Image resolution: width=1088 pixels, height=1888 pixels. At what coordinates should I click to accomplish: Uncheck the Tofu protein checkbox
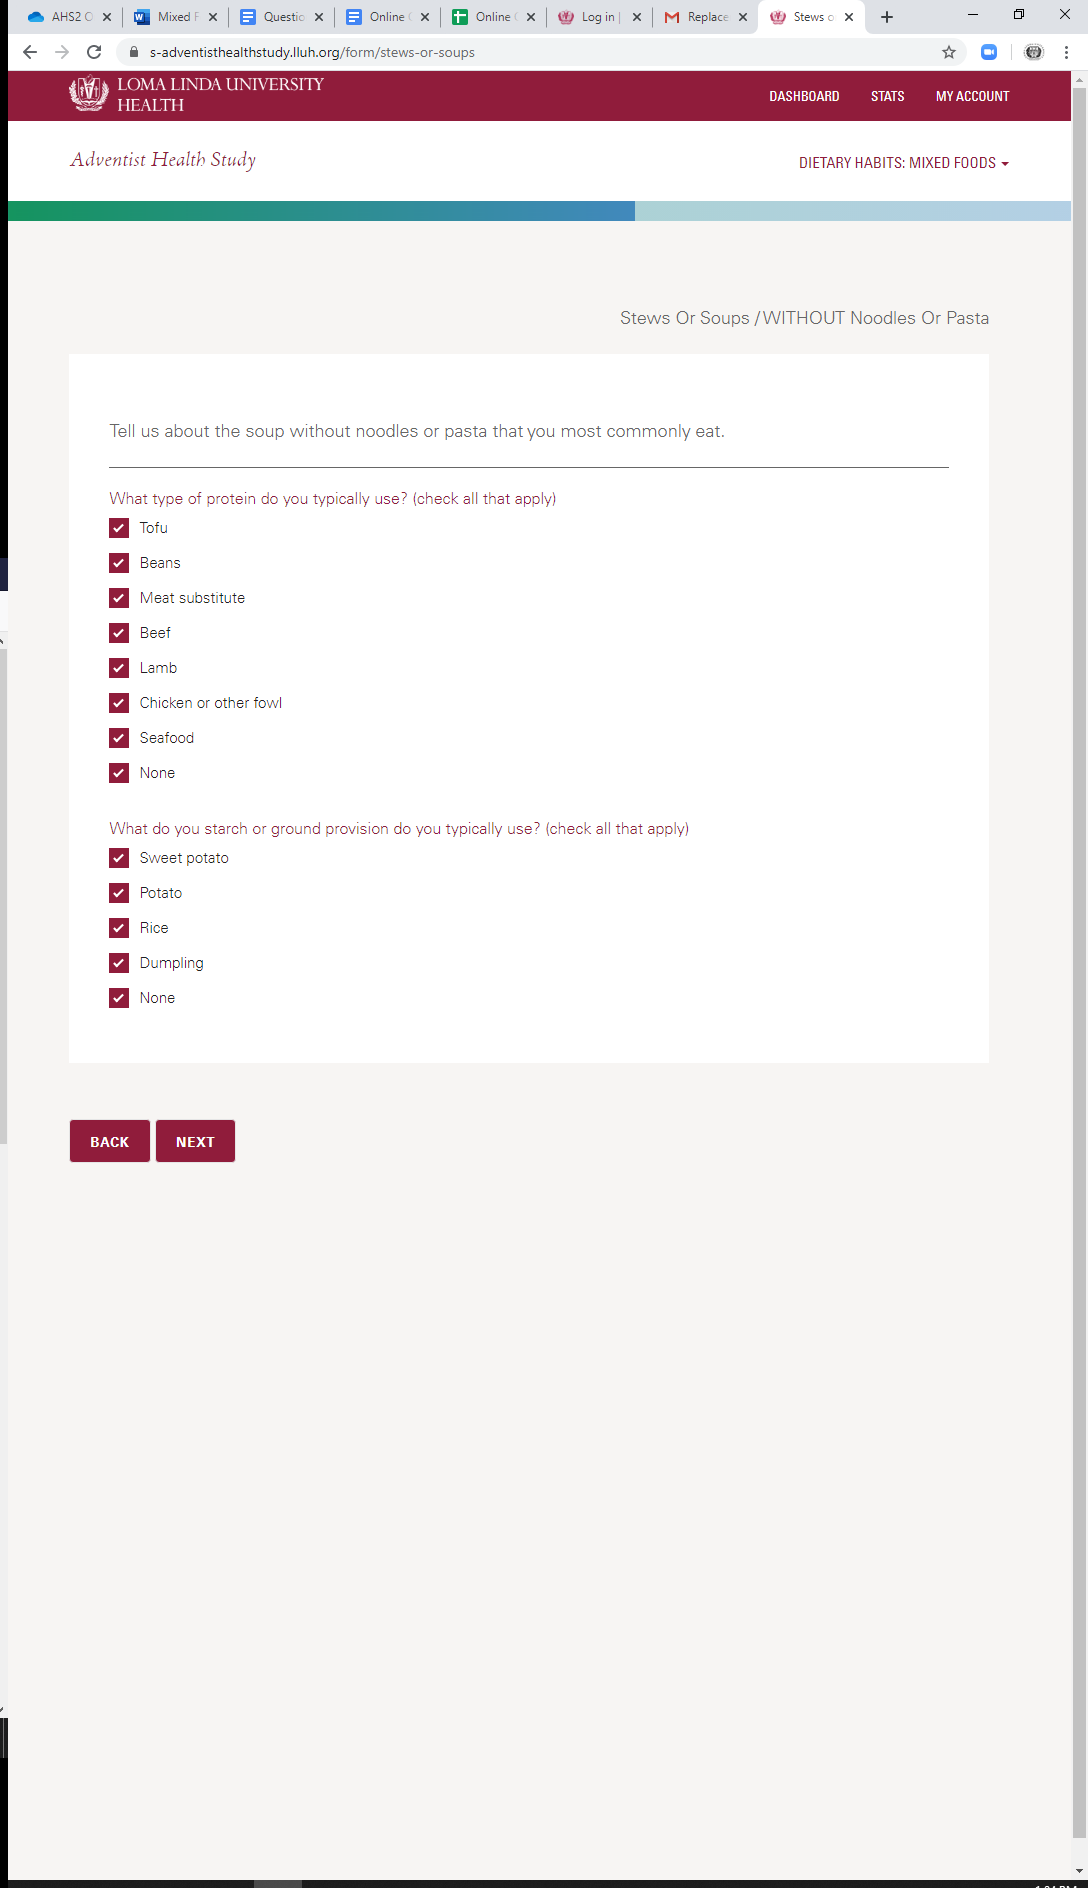point(119,528)
